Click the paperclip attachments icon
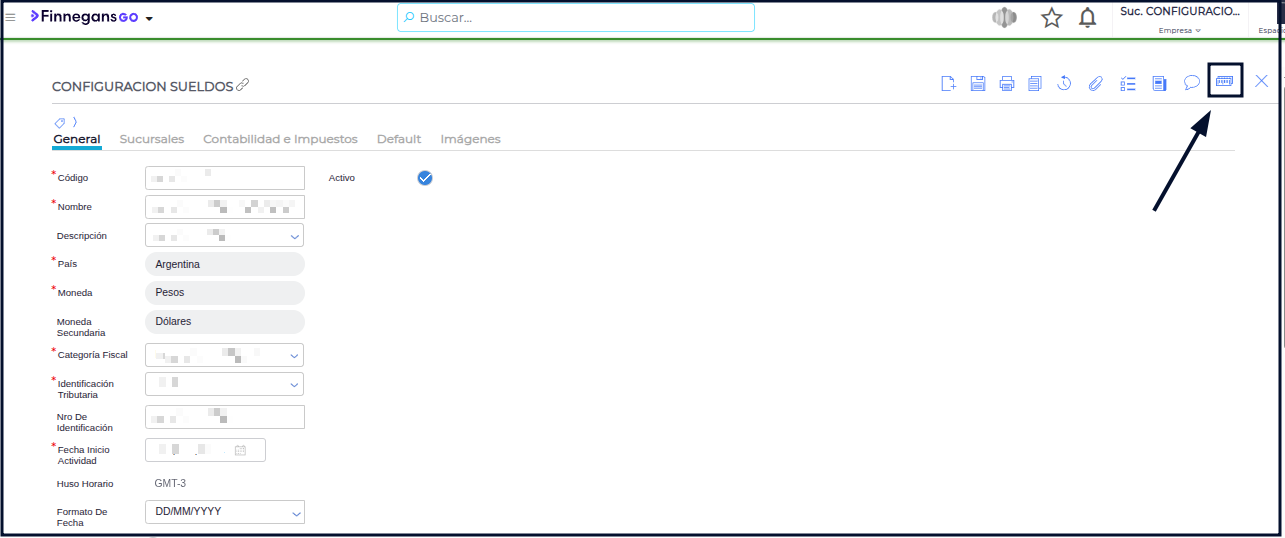The height and width of the screenshot is (538, 1285). (x=1095, y=83)
